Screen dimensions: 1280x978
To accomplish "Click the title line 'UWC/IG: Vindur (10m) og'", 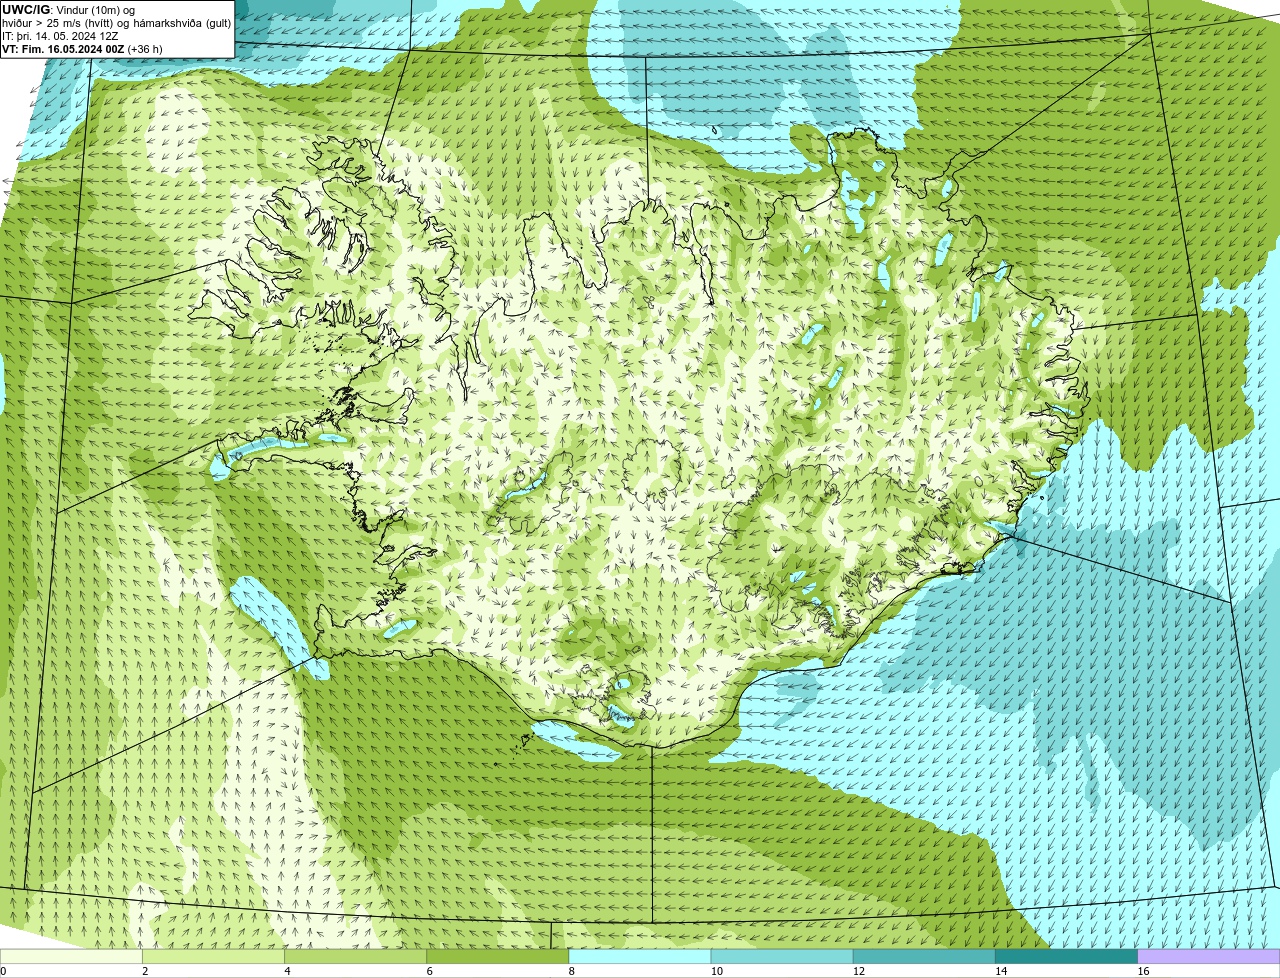I will point(68,10).
